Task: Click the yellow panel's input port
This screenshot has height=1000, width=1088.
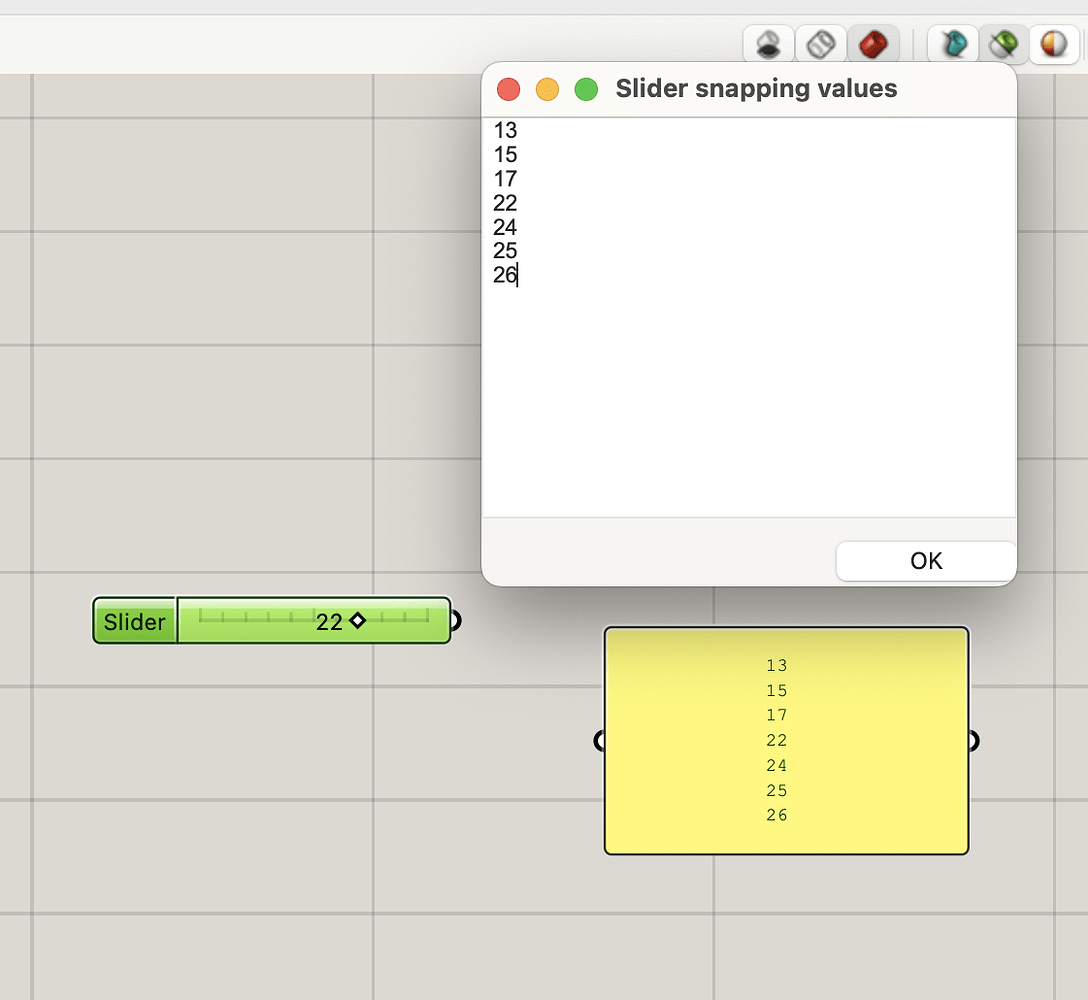Action: tap(601, 741)
